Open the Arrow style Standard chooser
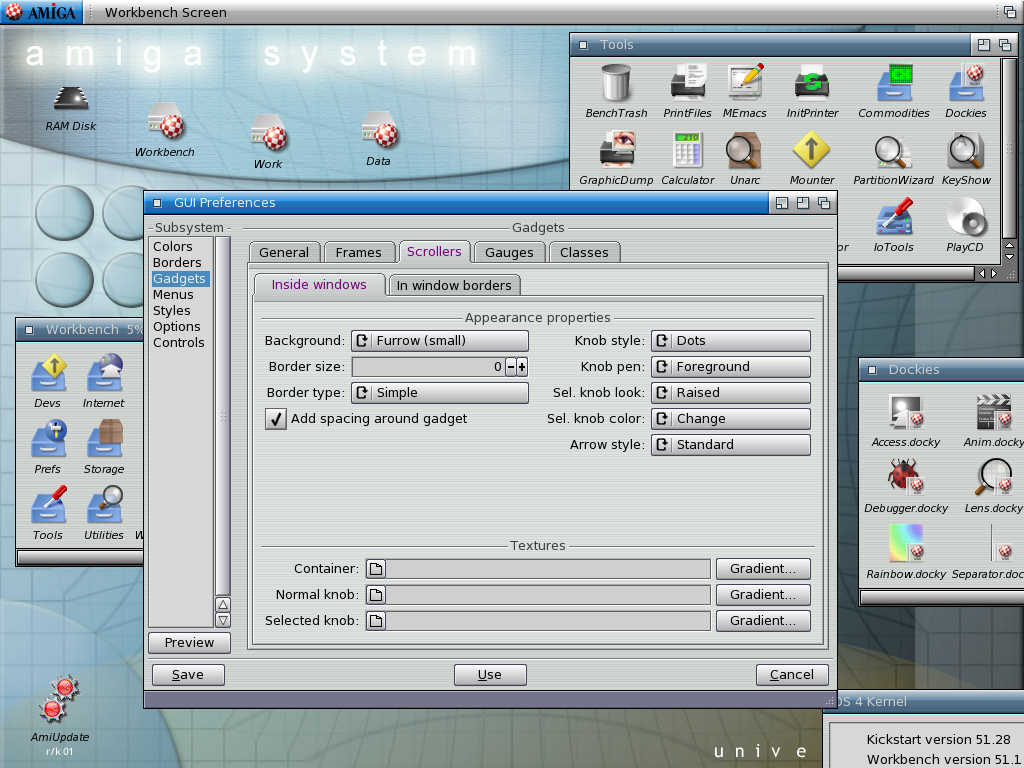 click(730, 445)
